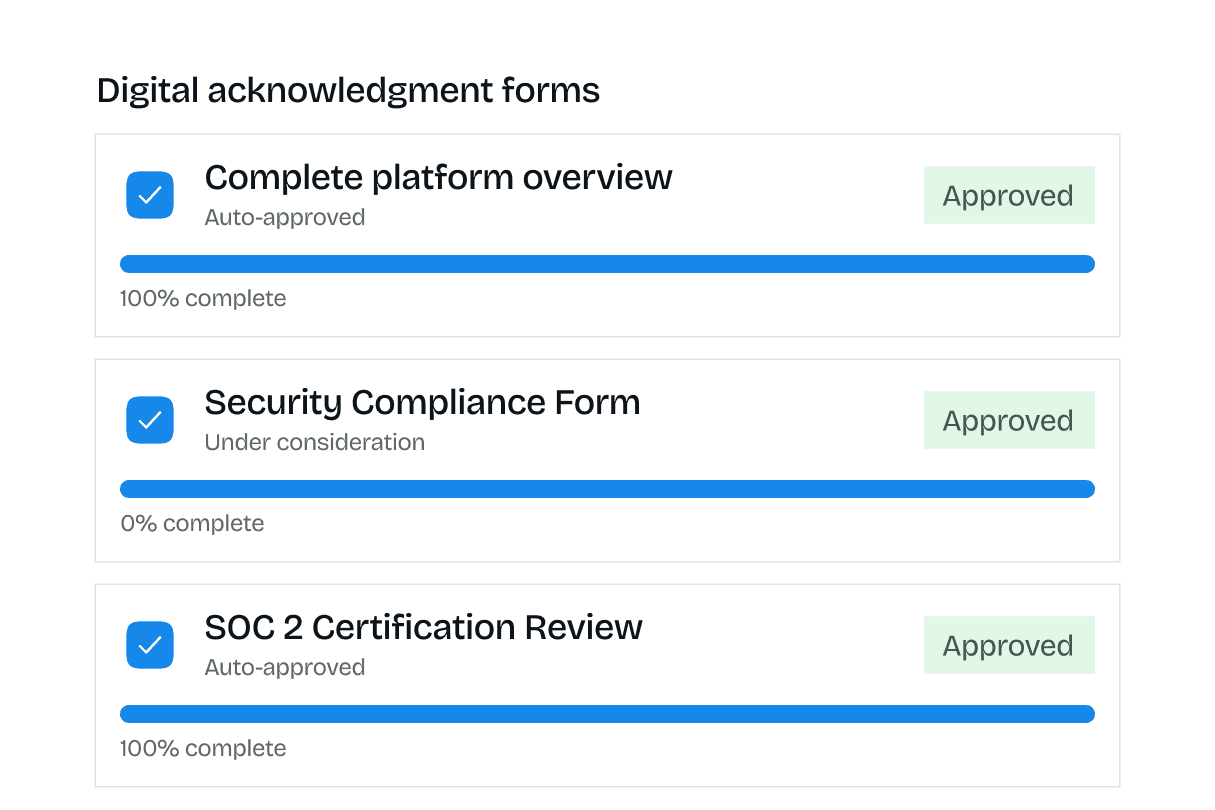Screen dimensions: 1215x810
Task: Click the Complete platform overview progress bar
Action: point(607,264)
